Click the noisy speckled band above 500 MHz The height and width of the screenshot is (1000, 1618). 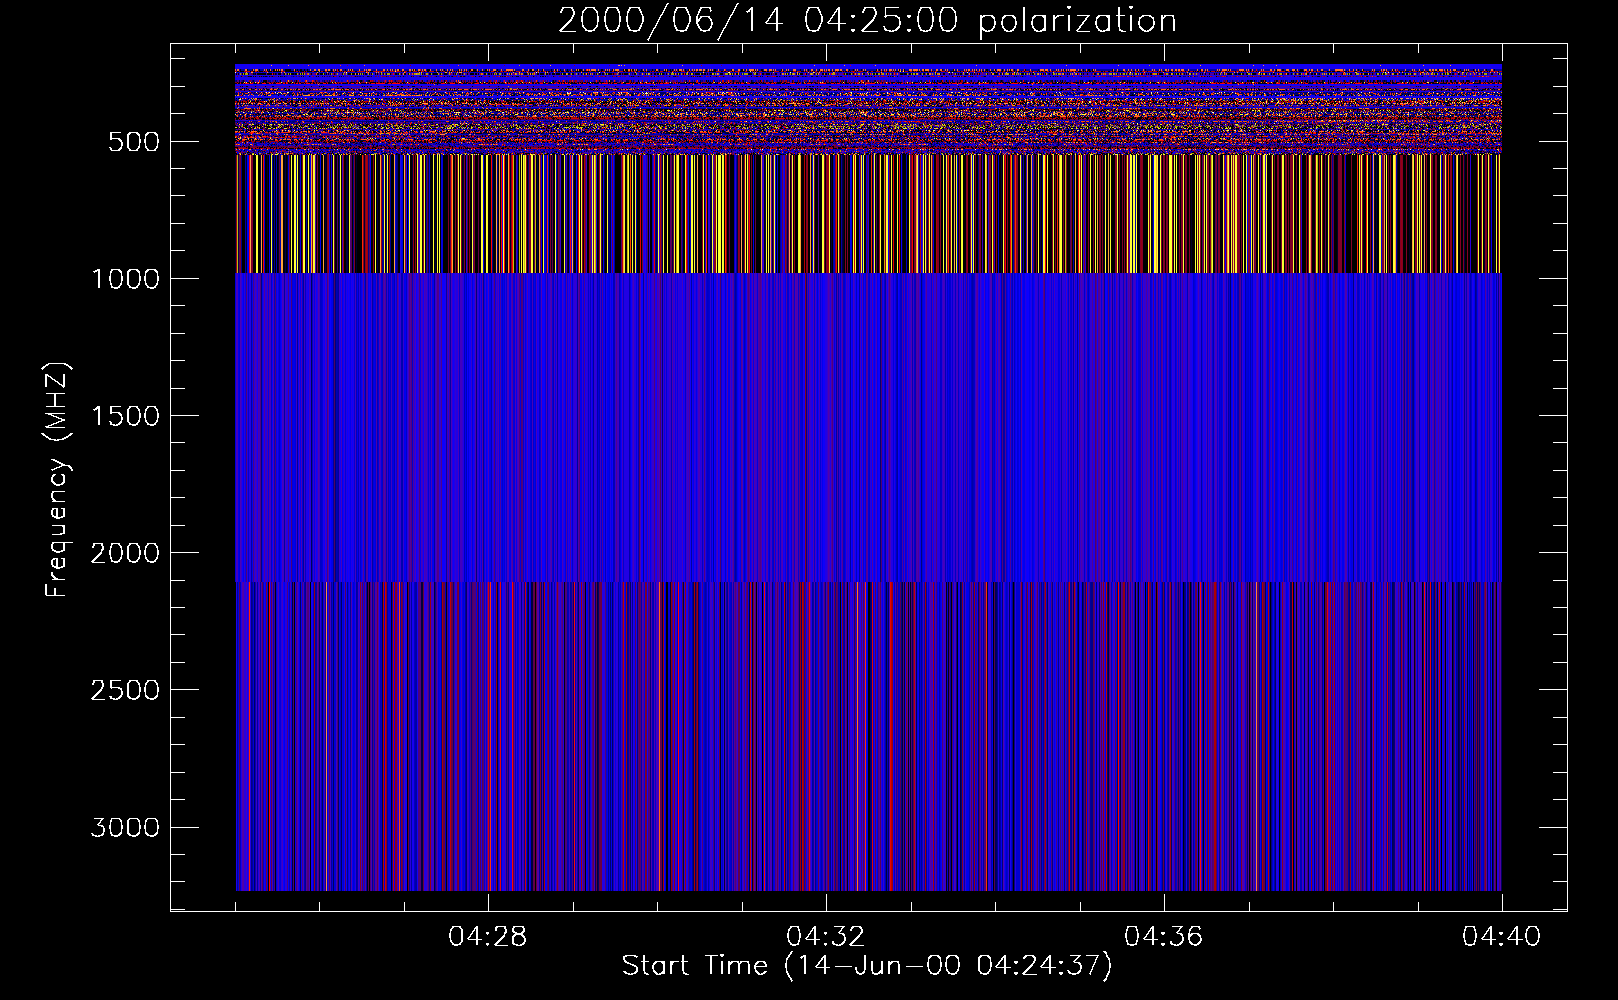pos(868,110)
